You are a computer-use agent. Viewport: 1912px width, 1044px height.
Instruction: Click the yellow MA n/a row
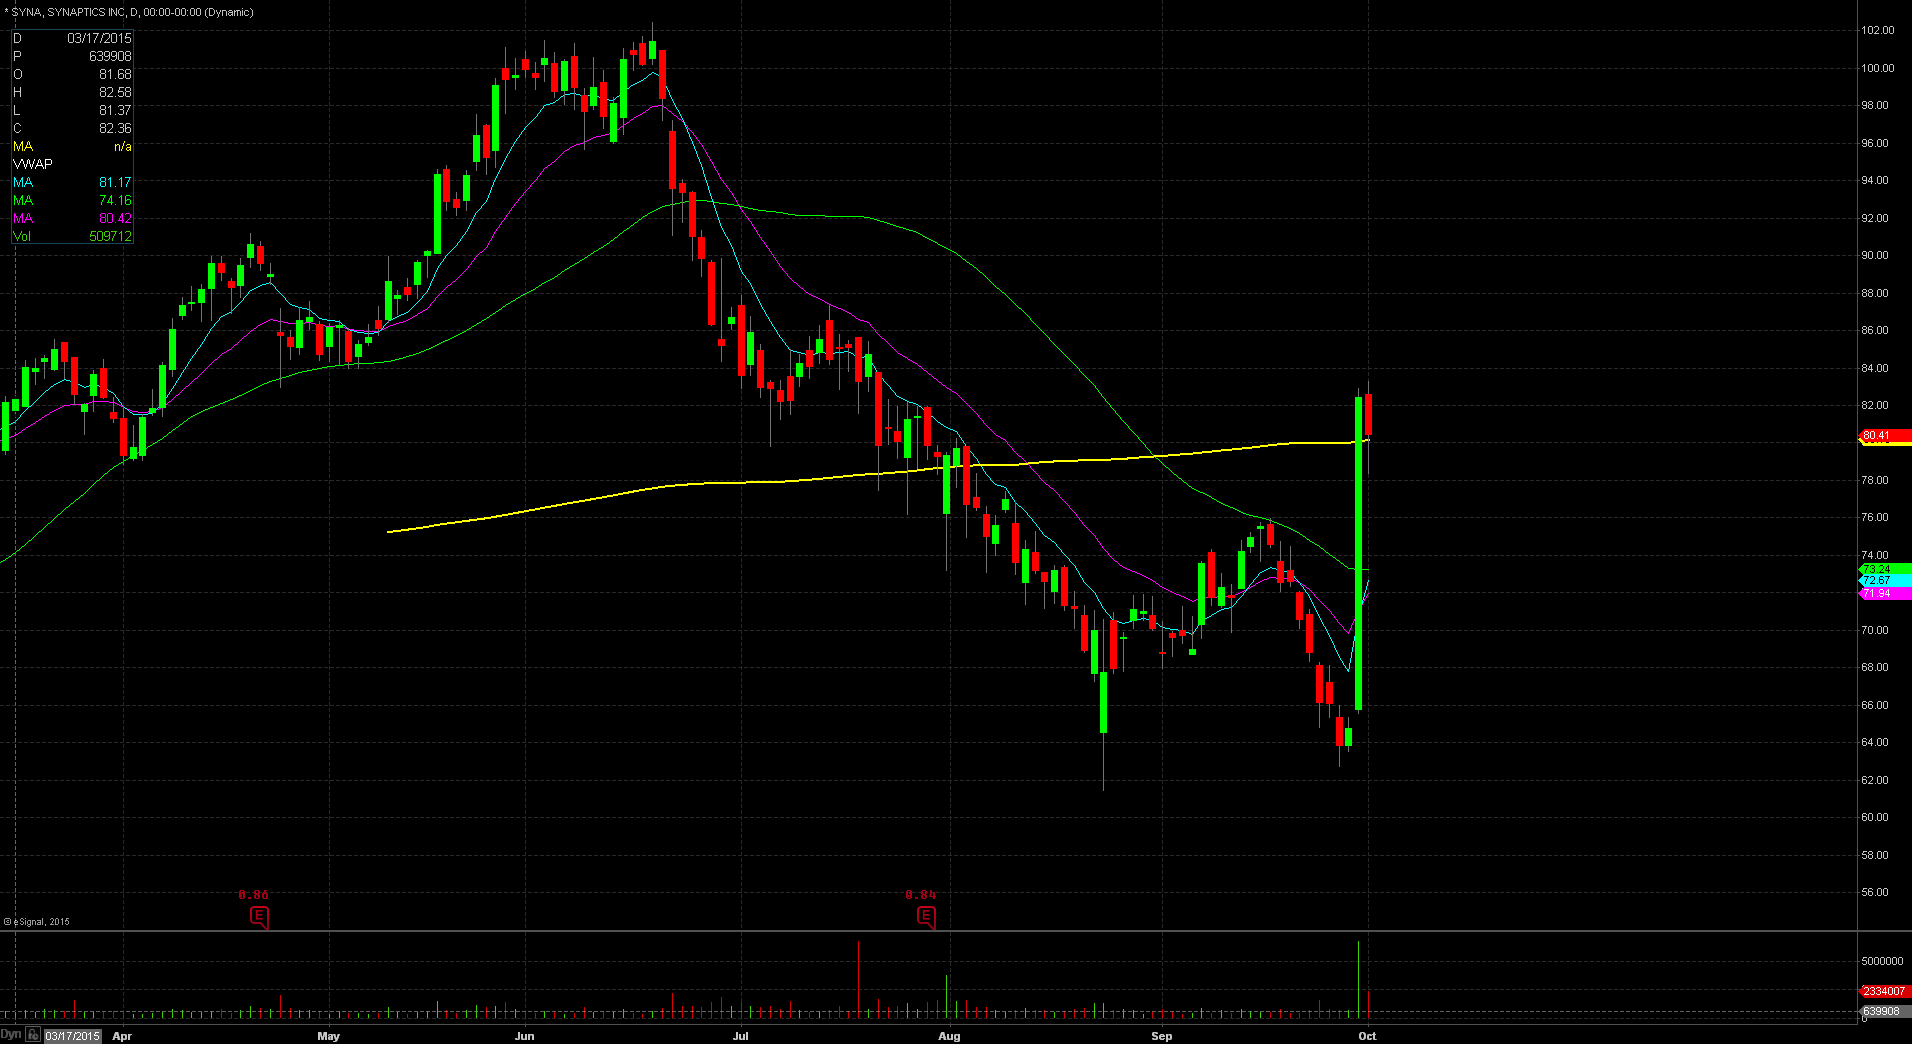72,146
